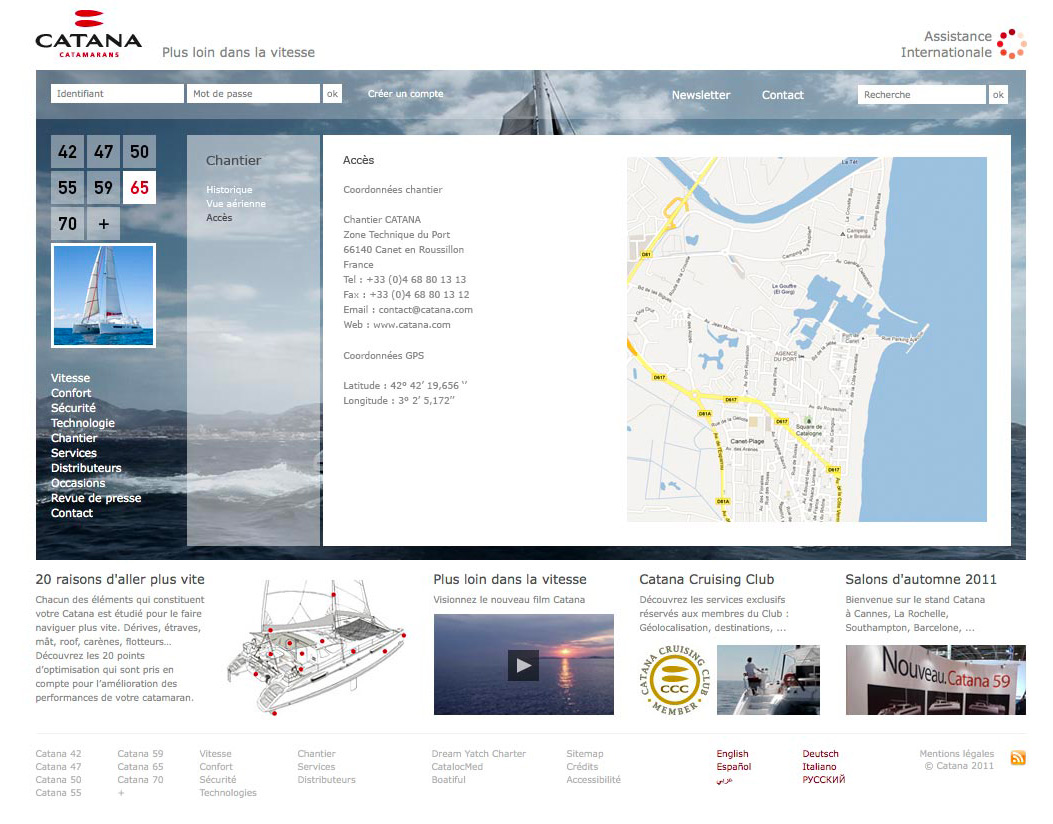Select Technologie in the sidebar menu
This screenshot has height=824, width=1053.
83,423
